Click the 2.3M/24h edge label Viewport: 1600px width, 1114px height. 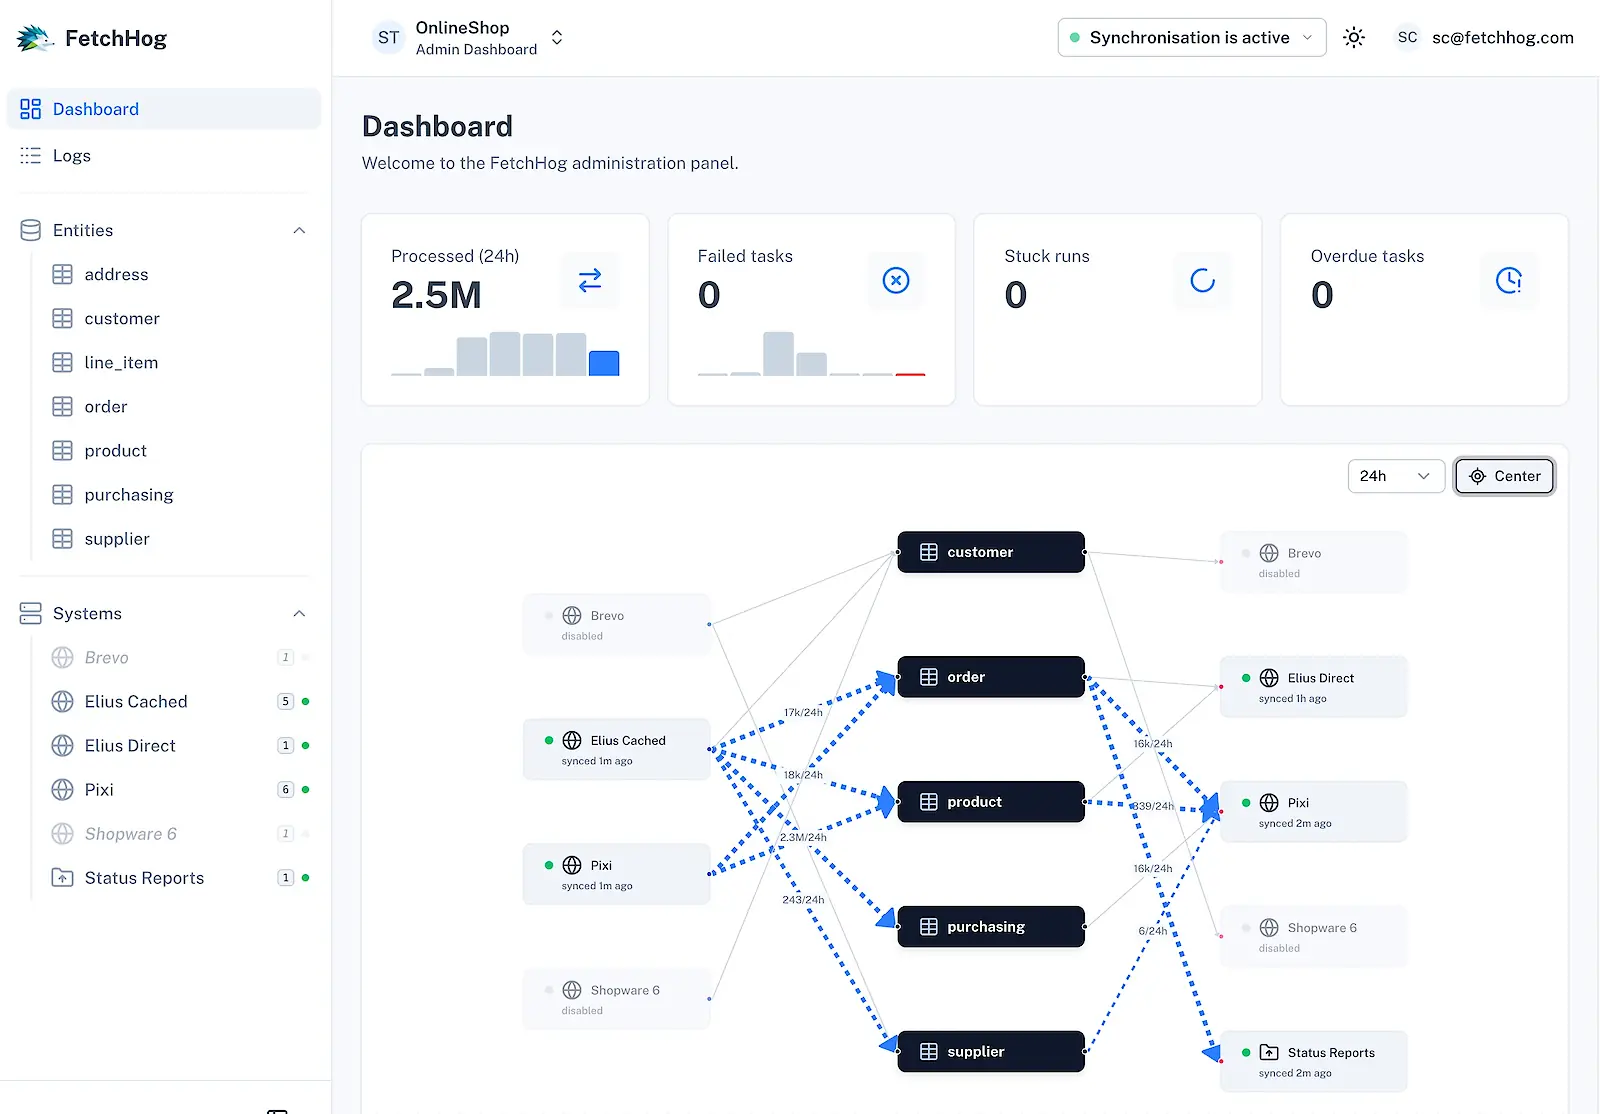click(803, 837)
